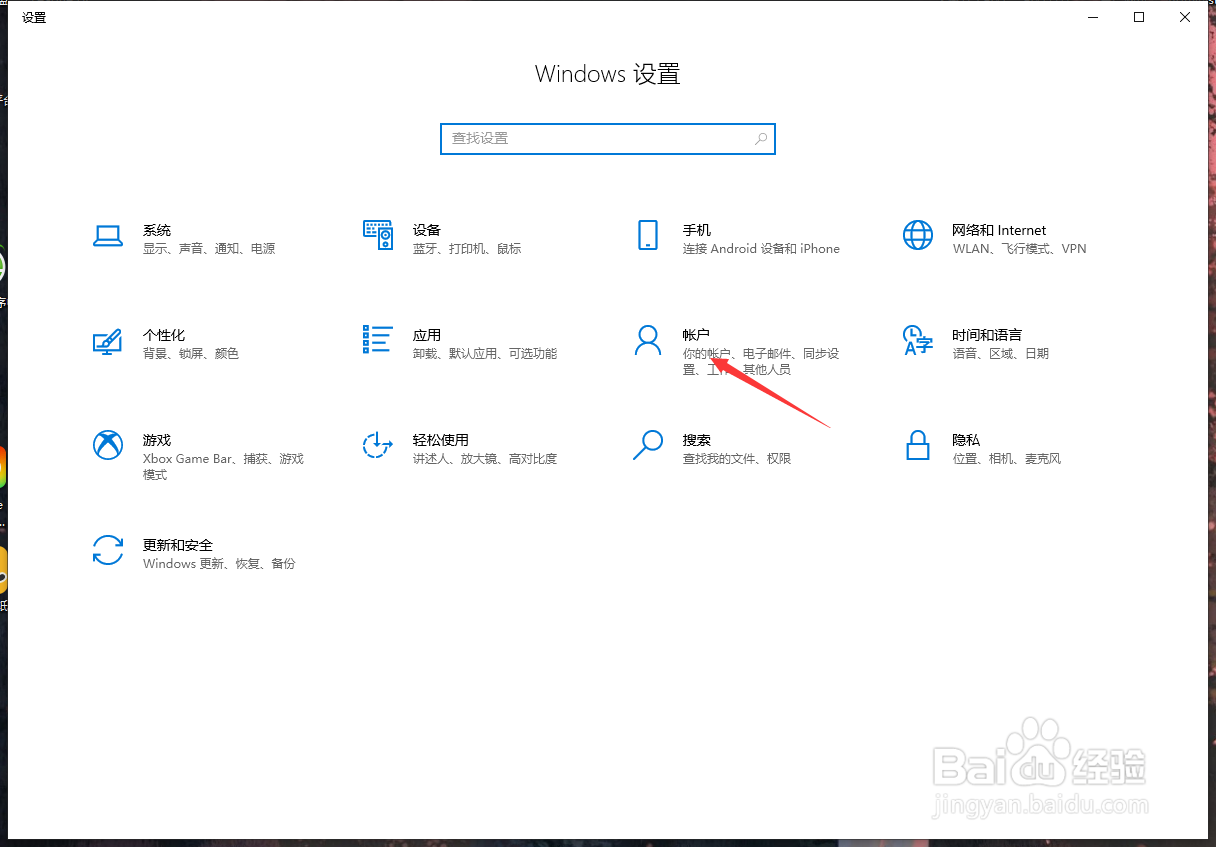Click the 应用 heading
Viewport: 1216px width, 847px height.
coord(427,335)
